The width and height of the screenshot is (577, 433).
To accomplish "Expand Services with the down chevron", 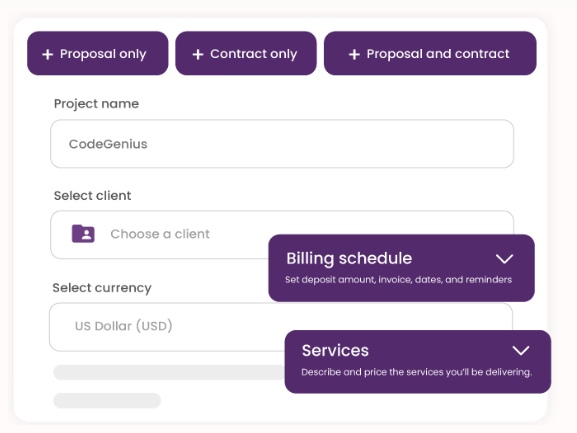I will 521,350.
